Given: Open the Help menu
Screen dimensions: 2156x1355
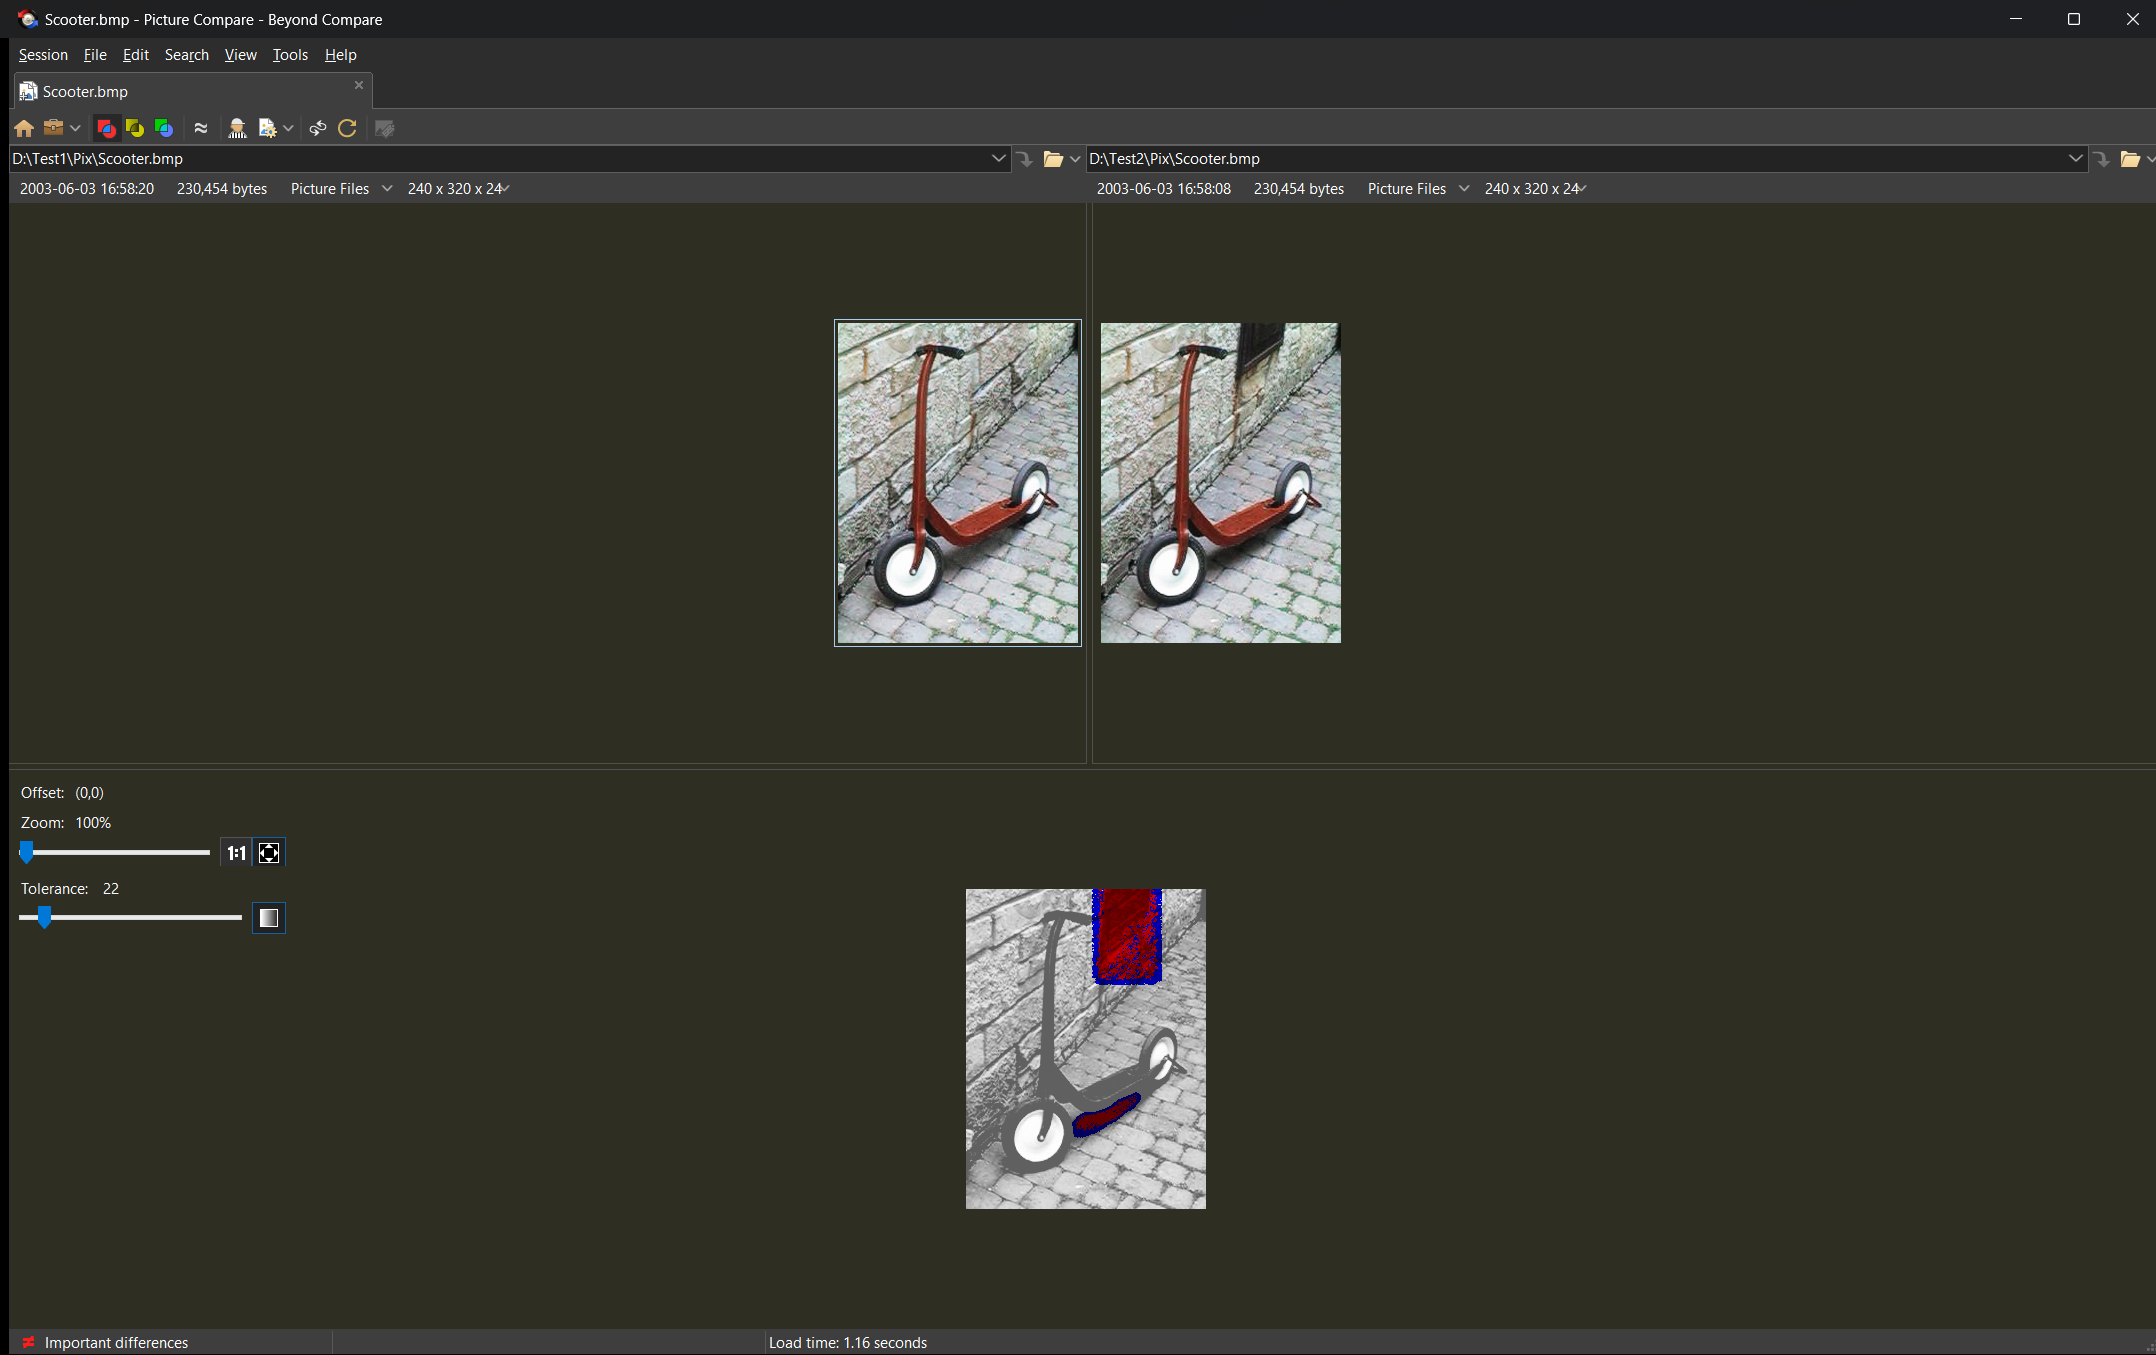Looking at the screenshot, I should click(340, 55).
